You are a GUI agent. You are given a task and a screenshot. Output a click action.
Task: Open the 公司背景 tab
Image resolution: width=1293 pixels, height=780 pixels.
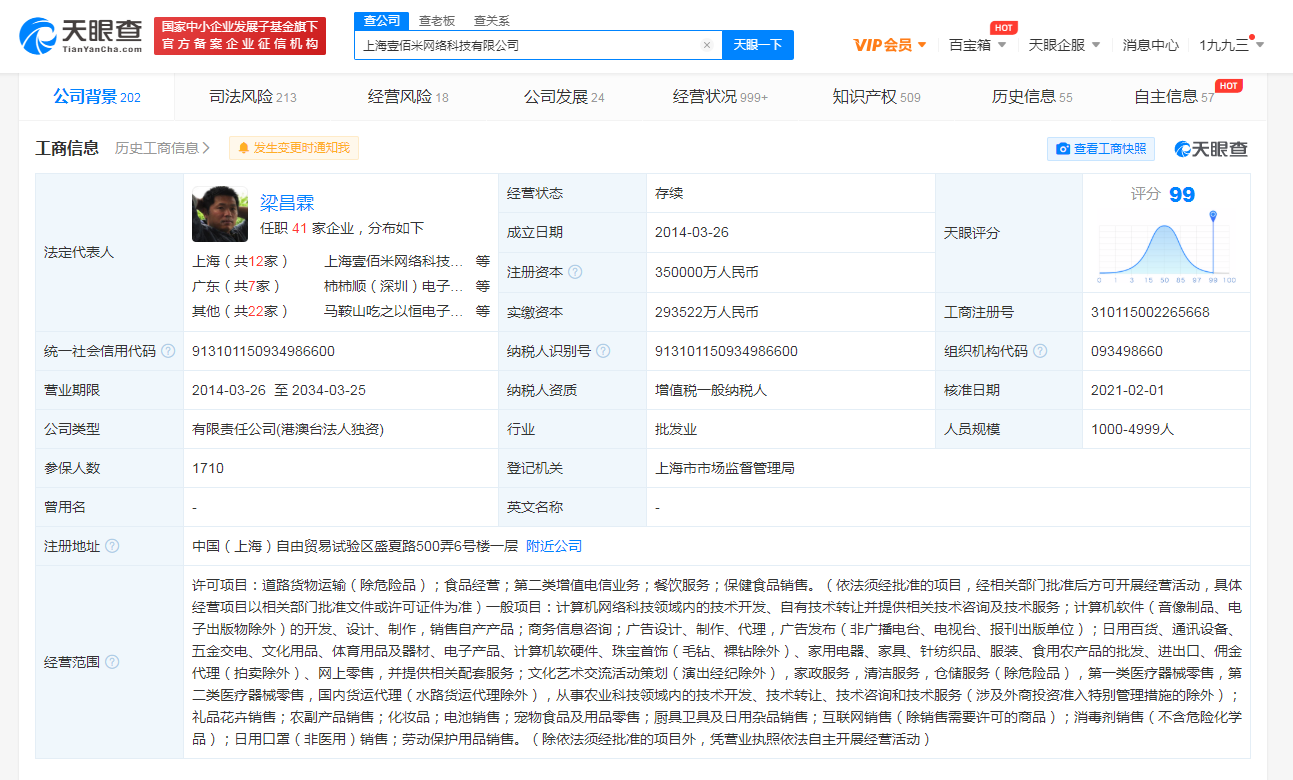tap(97, 97)
